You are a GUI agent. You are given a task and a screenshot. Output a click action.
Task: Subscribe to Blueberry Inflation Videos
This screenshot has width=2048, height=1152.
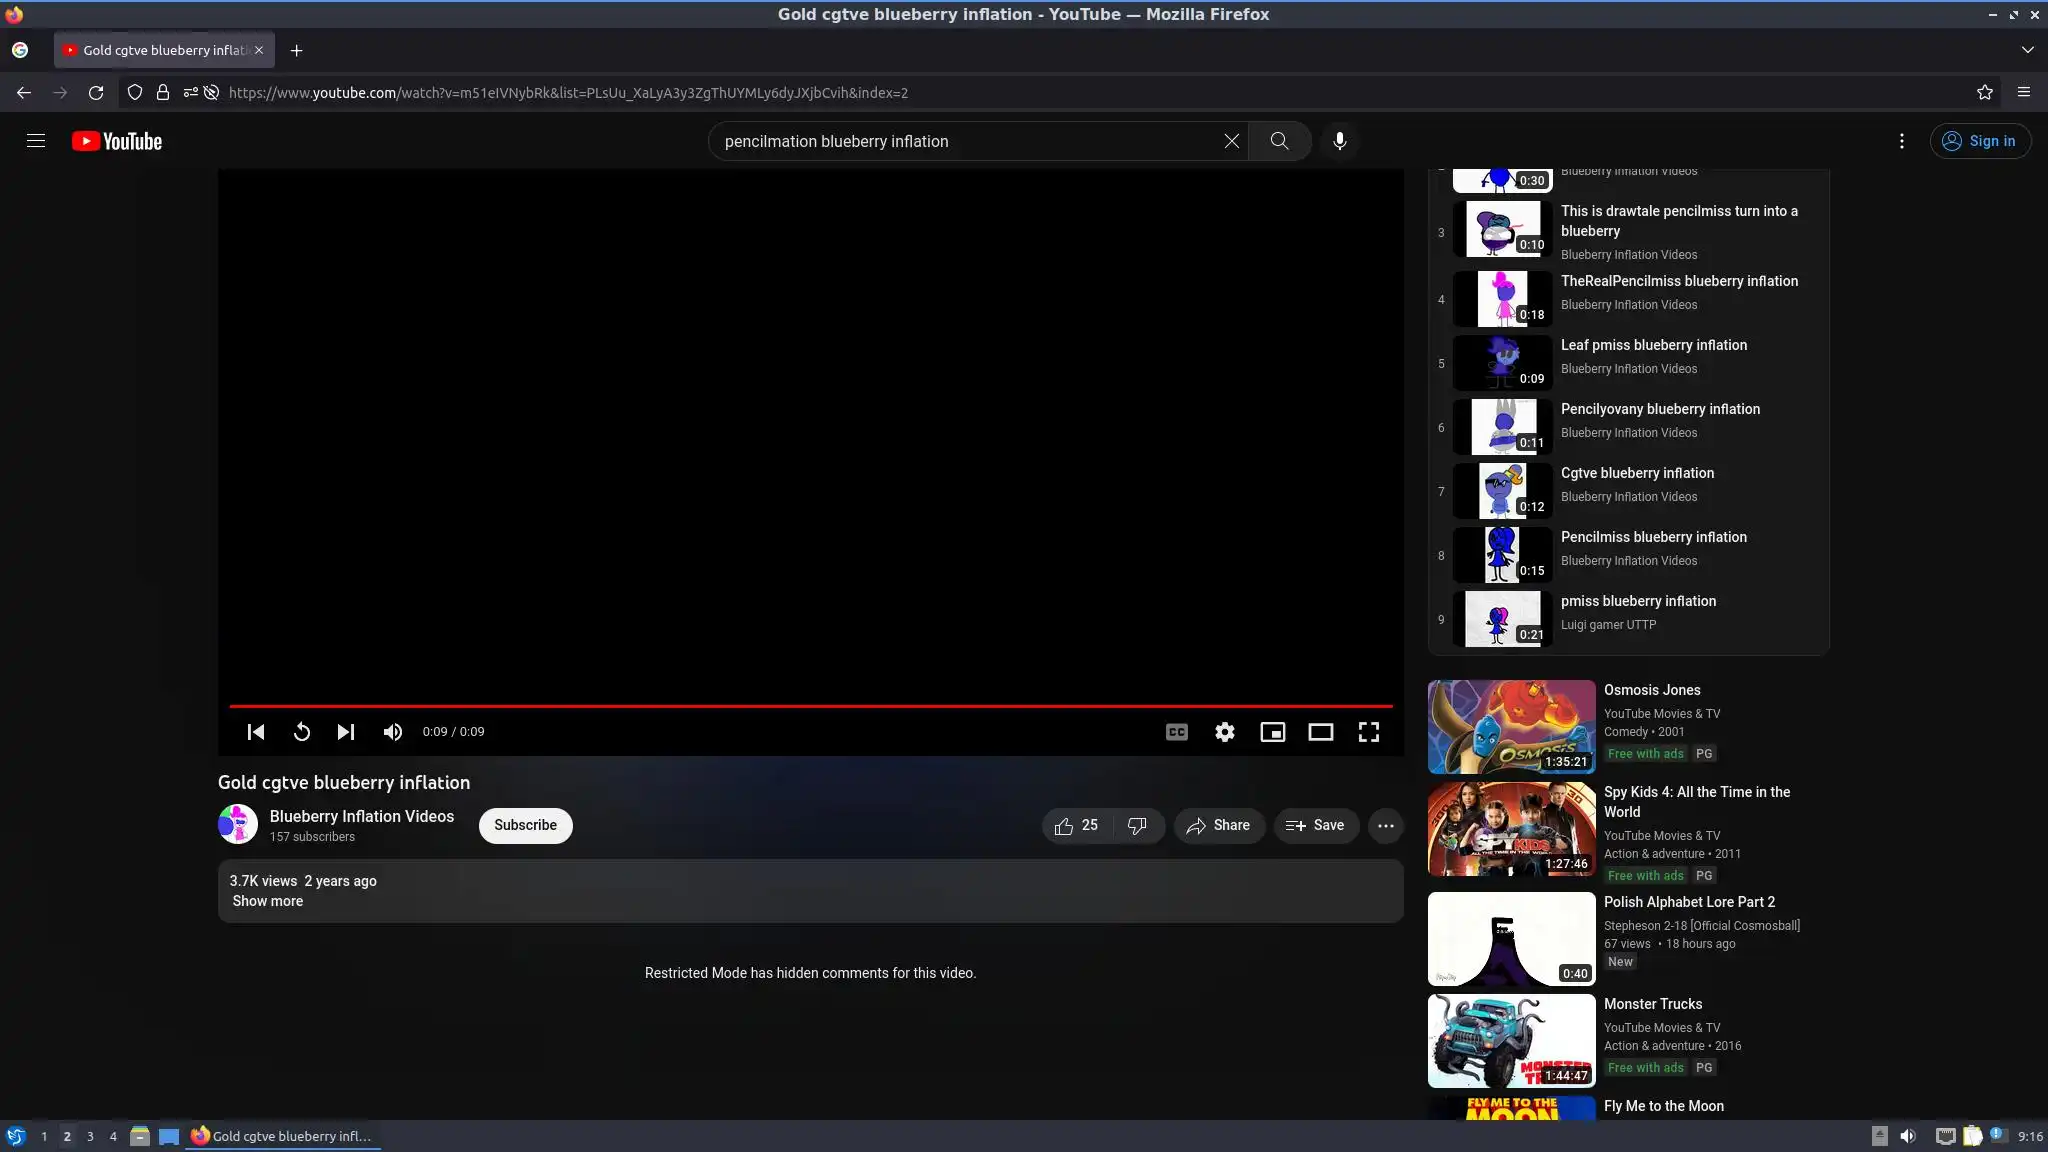point(525,826)
